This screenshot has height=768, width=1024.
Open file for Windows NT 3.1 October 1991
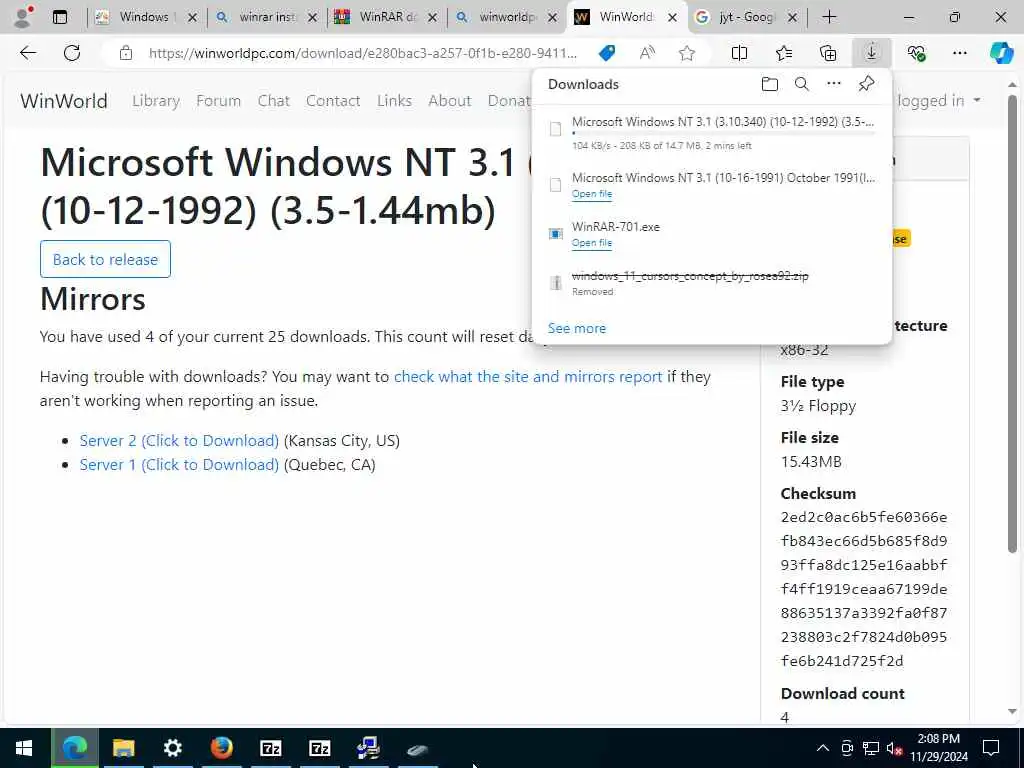[x=592, y=194]
